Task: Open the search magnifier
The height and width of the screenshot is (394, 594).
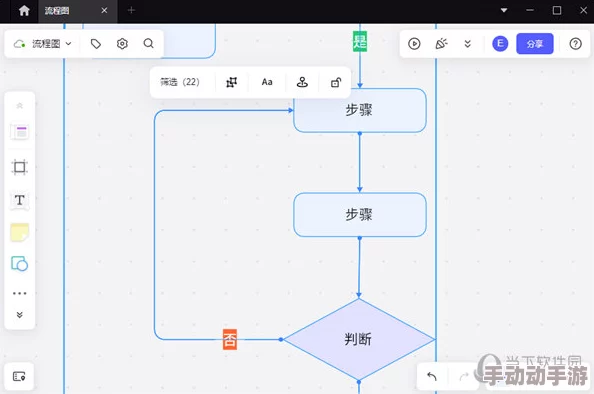Action: 148,44
